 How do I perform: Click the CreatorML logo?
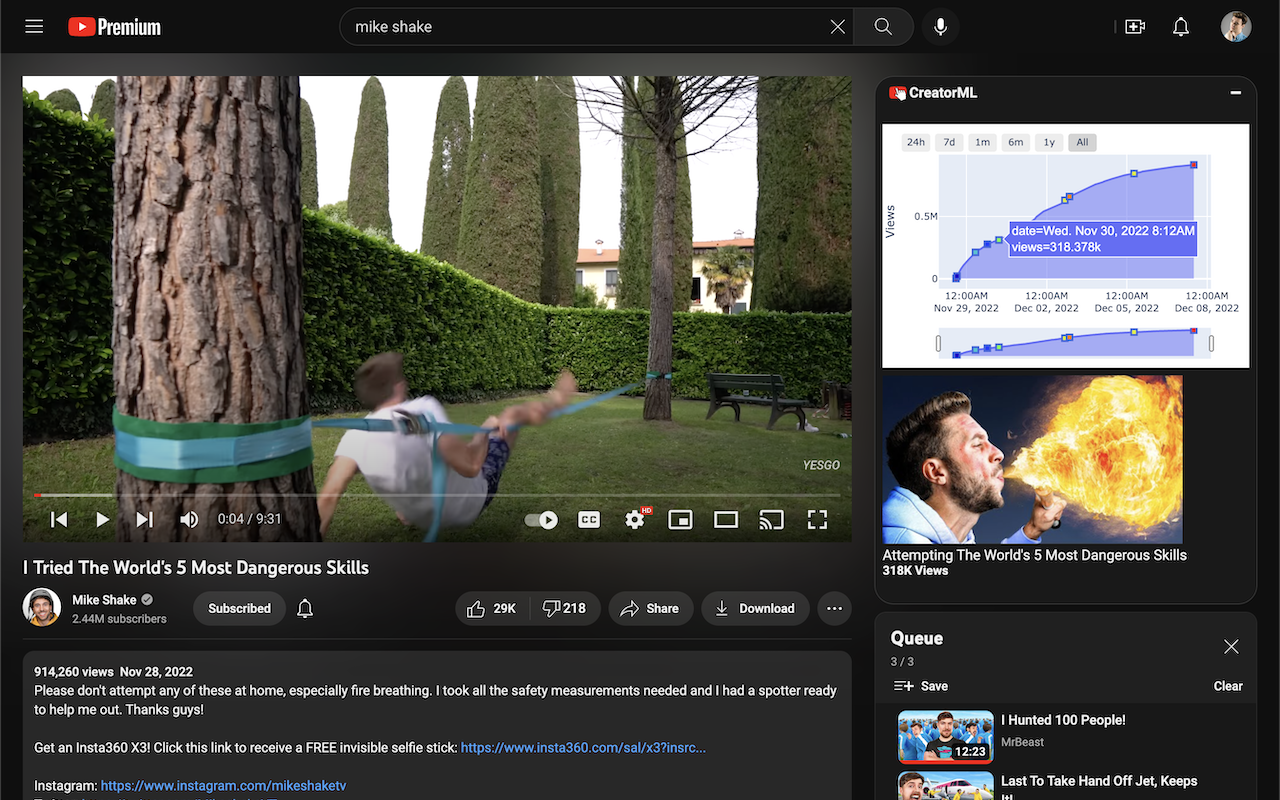(x=933, y=93)
